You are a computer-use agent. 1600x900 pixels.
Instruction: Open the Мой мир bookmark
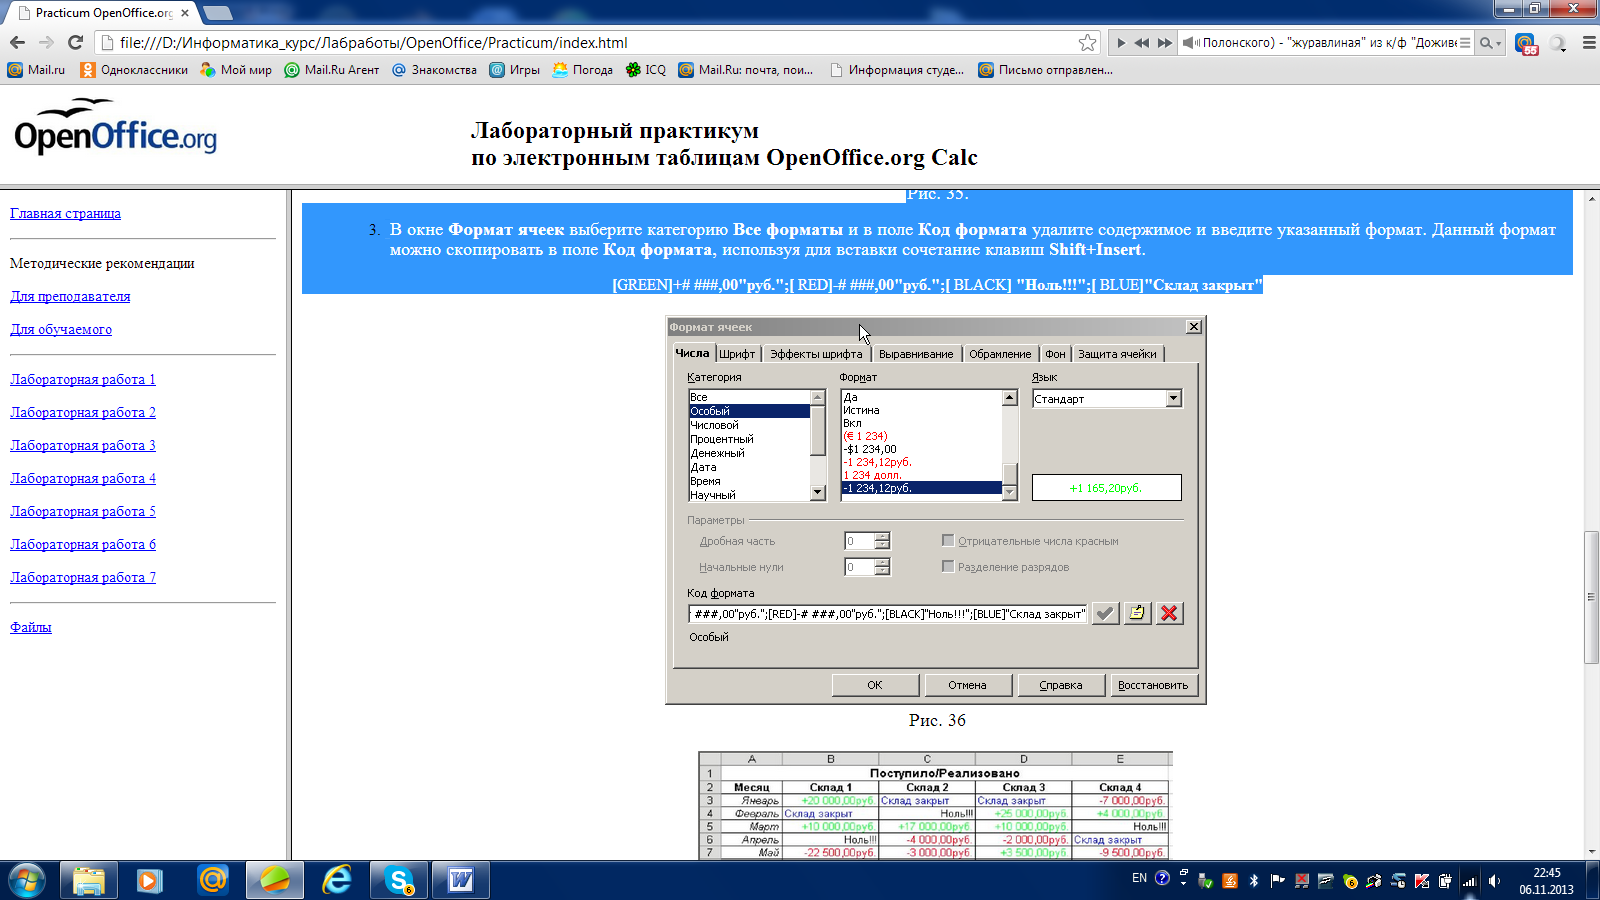coord(236,70)
